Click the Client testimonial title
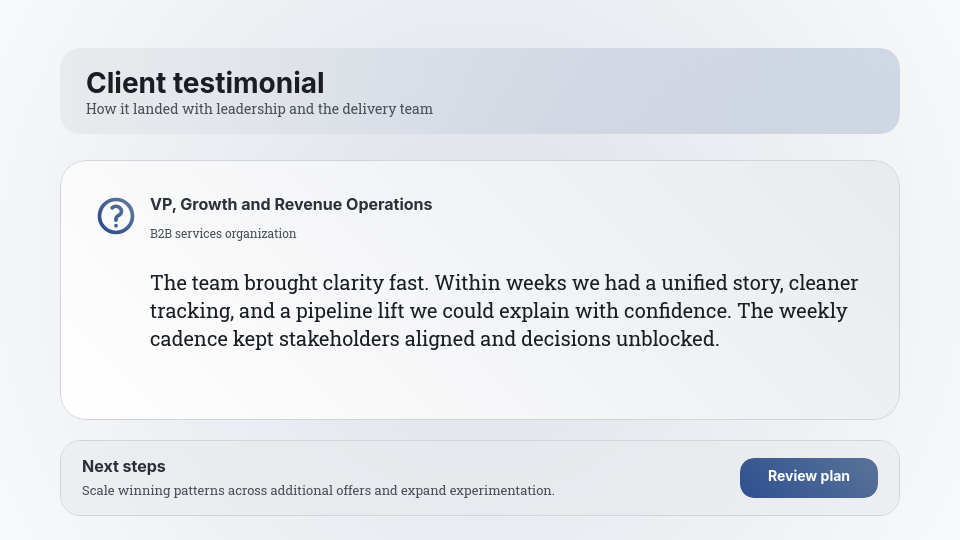960x540 pixels. pyautogui.click(x=205, y=83)
